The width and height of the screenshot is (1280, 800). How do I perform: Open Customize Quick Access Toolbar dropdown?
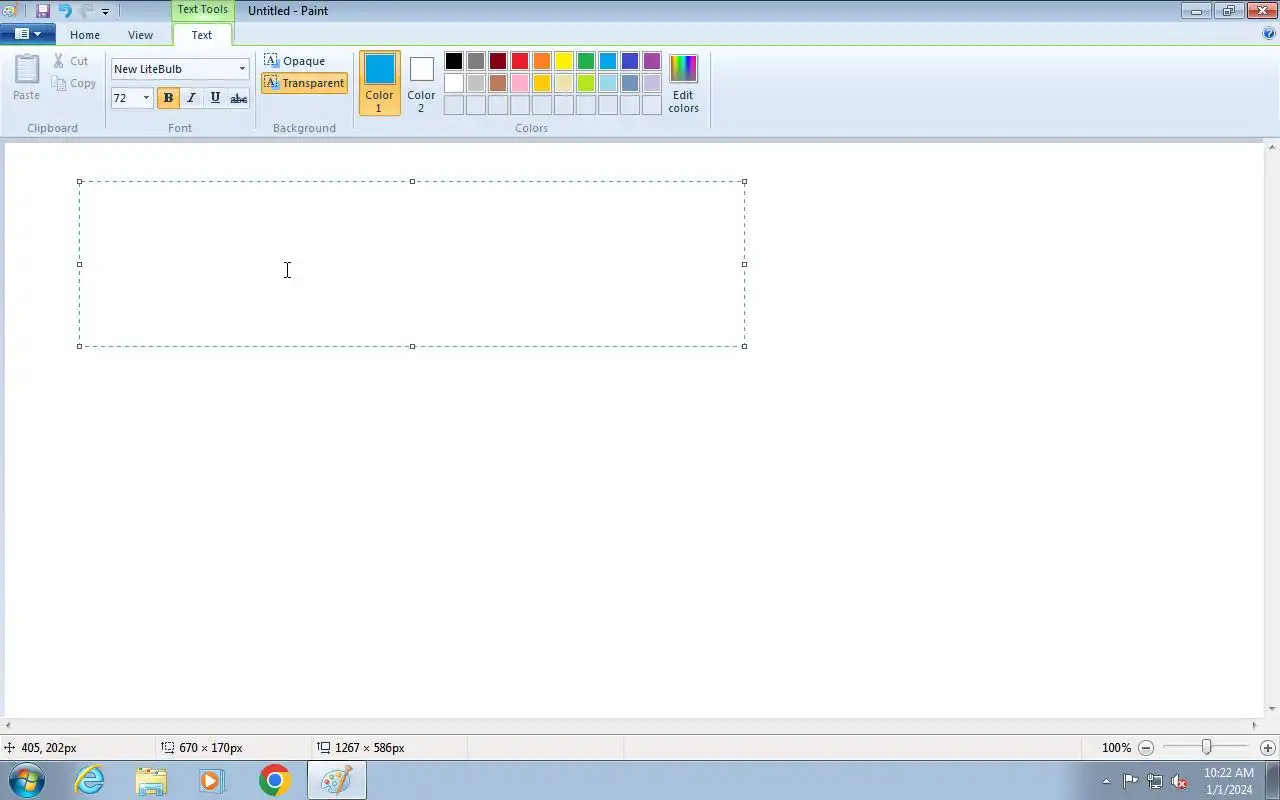[105, 12]
